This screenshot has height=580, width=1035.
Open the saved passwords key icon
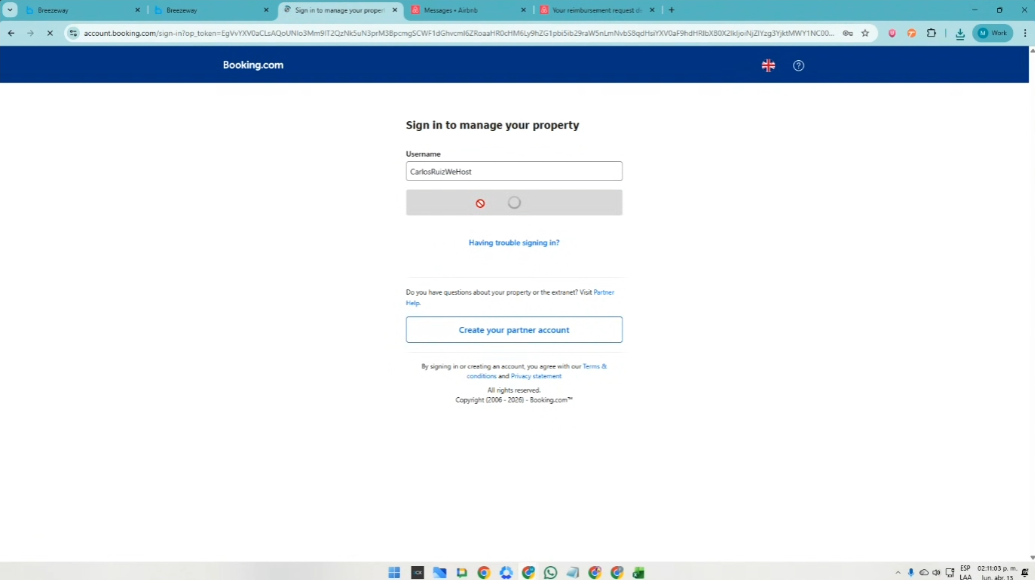pos(848,33)
